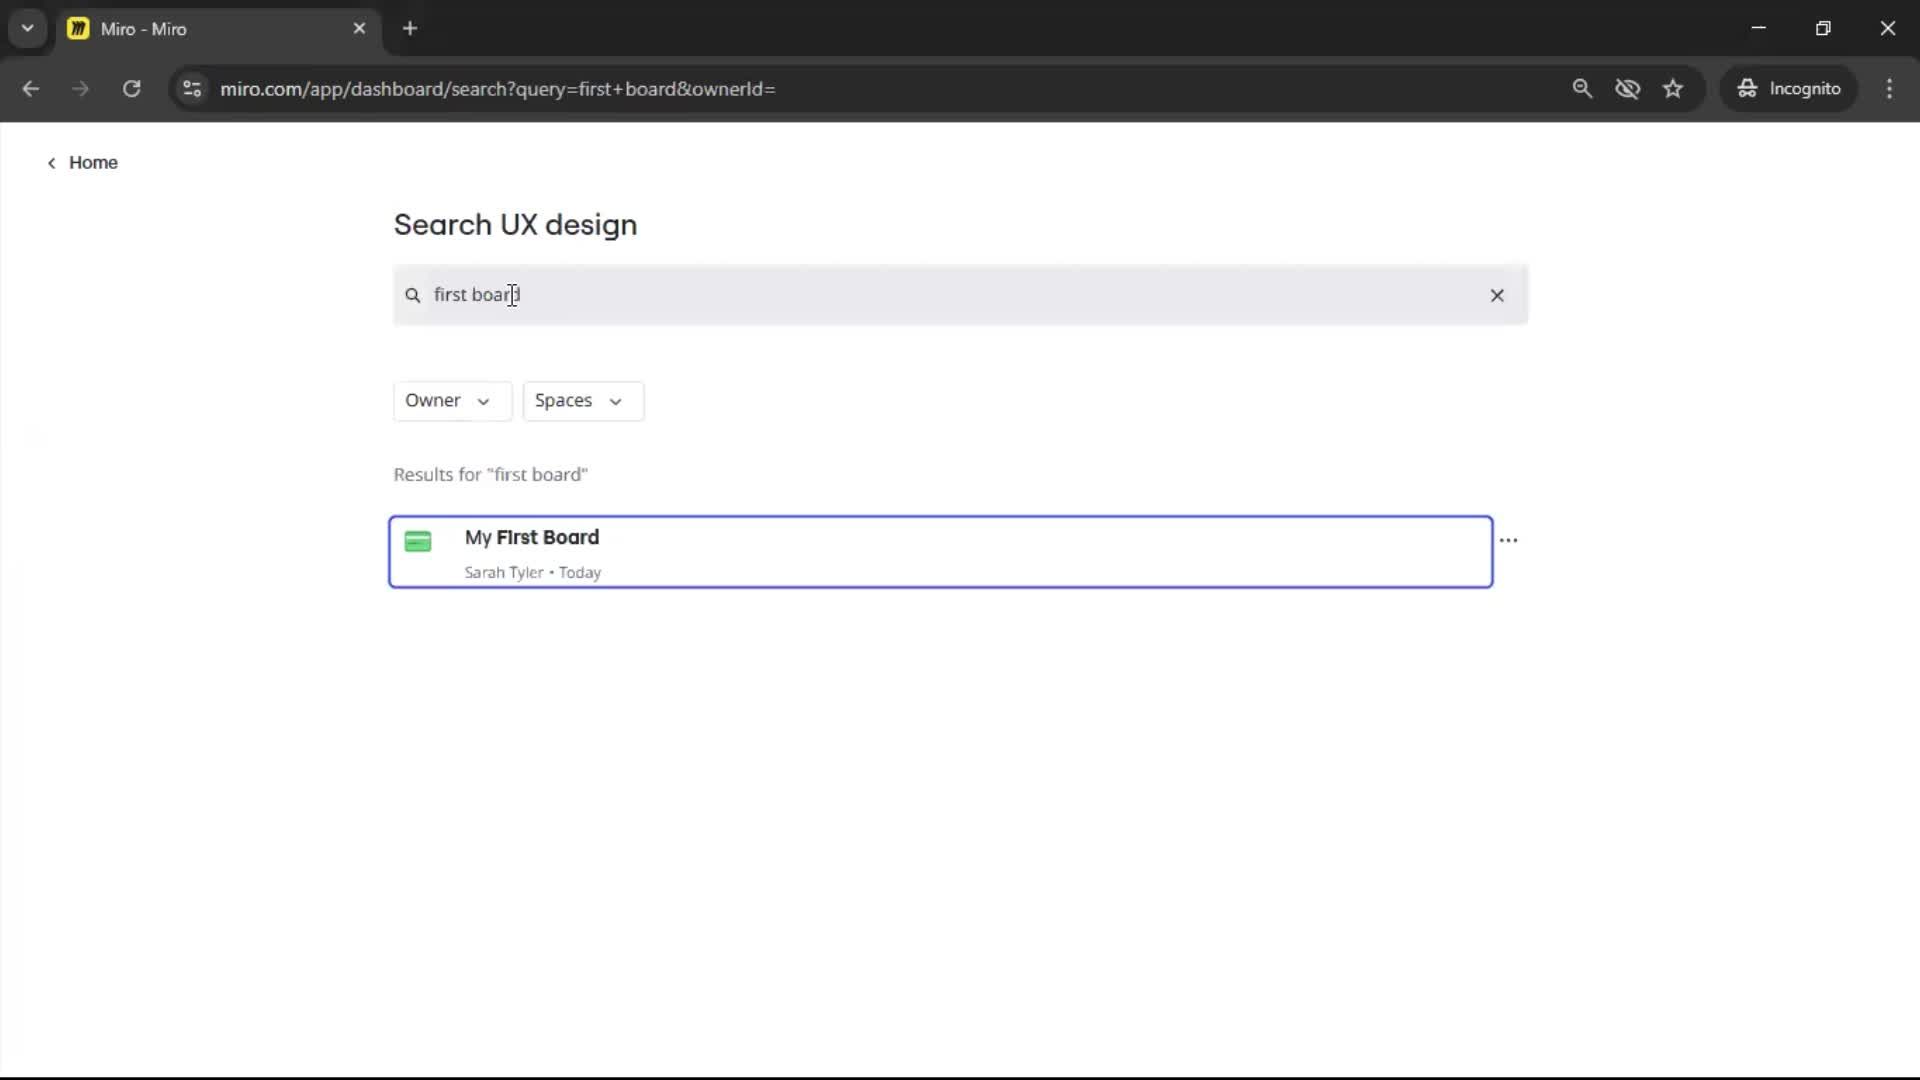The height and width of the screenshot is (1080, 1920).
Task: Open the Incognito profile indicator
Action: pyautogui.click(x=1789, y=89)
